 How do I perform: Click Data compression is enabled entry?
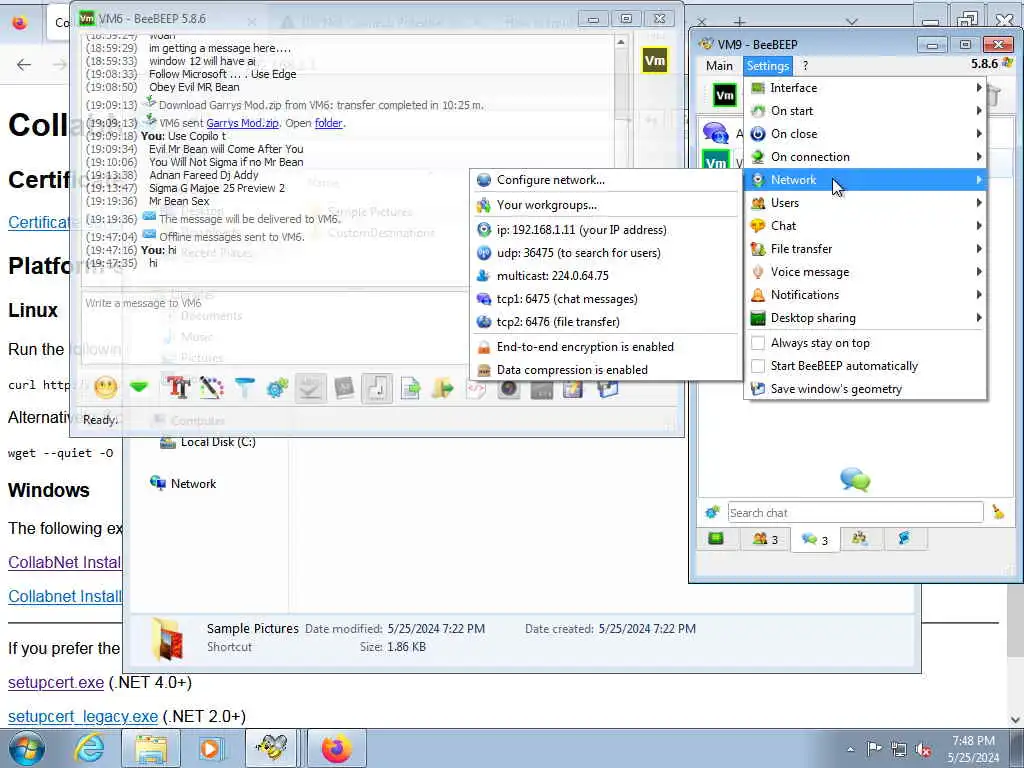[x=606, y=370]
